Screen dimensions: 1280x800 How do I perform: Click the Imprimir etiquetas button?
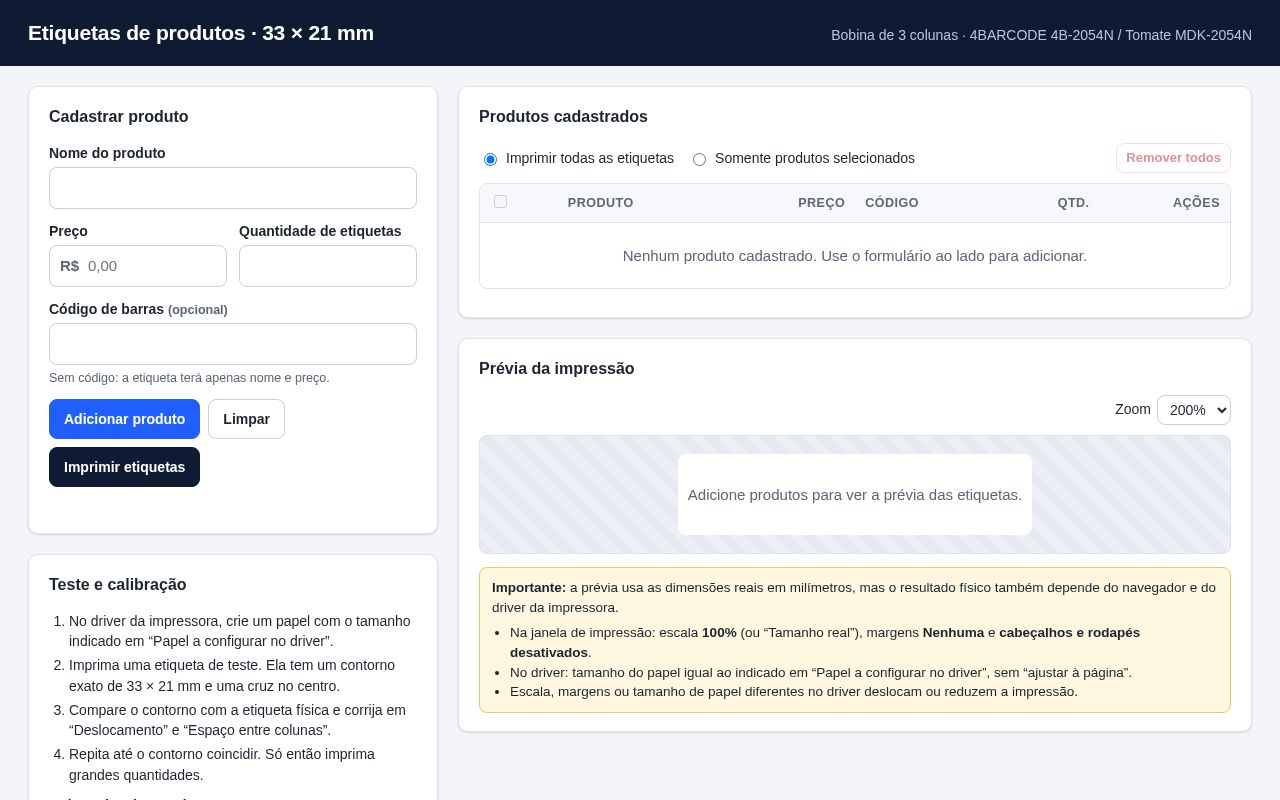(x=124, y=467)
